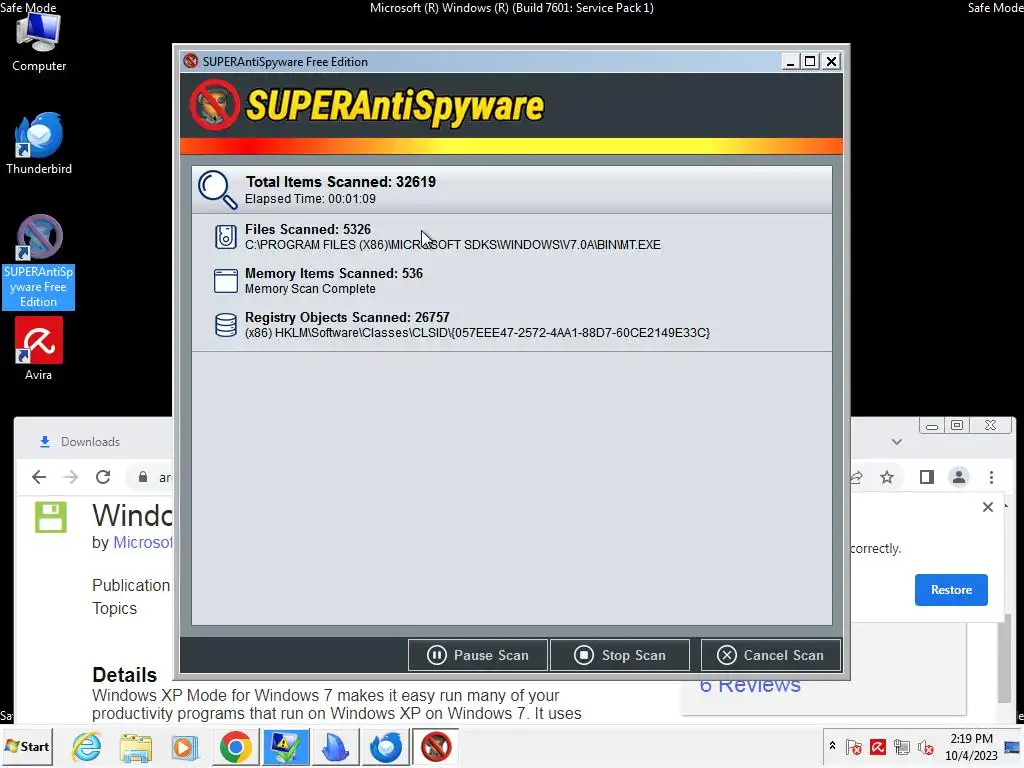
Task: Expand the Chrome tab search chevron
Action: coord(897,442)
